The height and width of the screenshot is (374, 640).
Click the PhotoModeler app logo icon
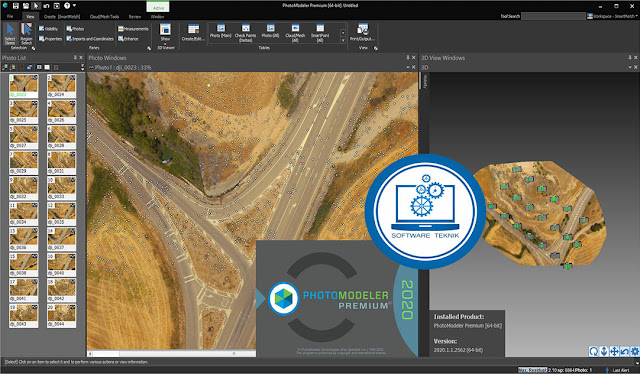pos(5,6)
